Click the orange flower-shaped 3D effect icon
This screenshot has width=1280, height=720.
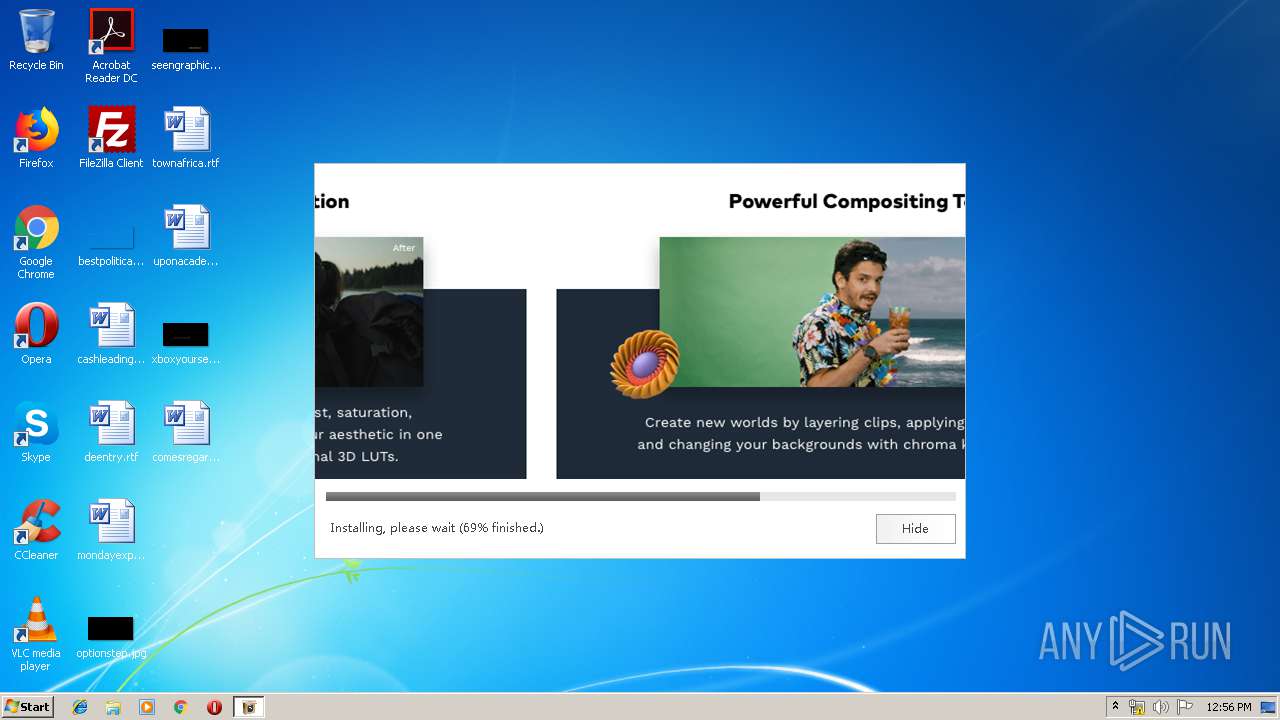[645, 364]
